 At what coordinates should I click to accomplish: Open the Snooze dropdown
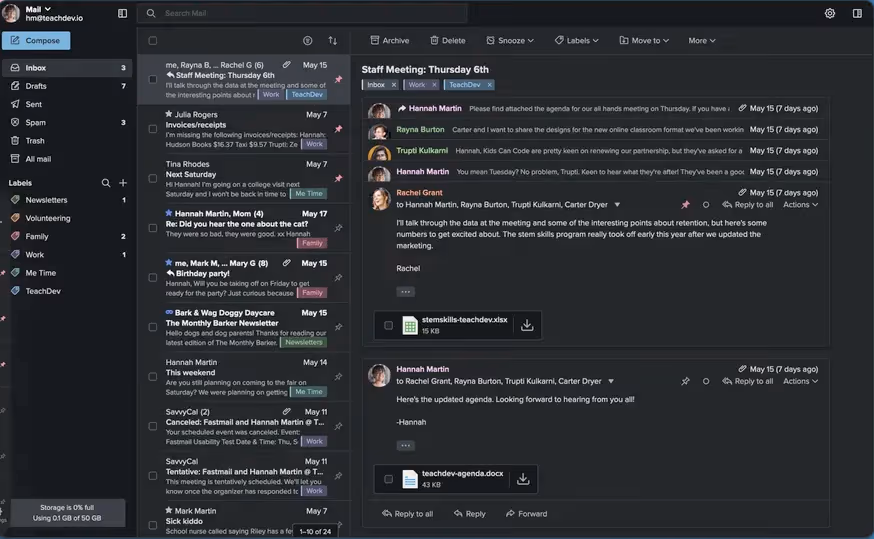click(510, 41)
